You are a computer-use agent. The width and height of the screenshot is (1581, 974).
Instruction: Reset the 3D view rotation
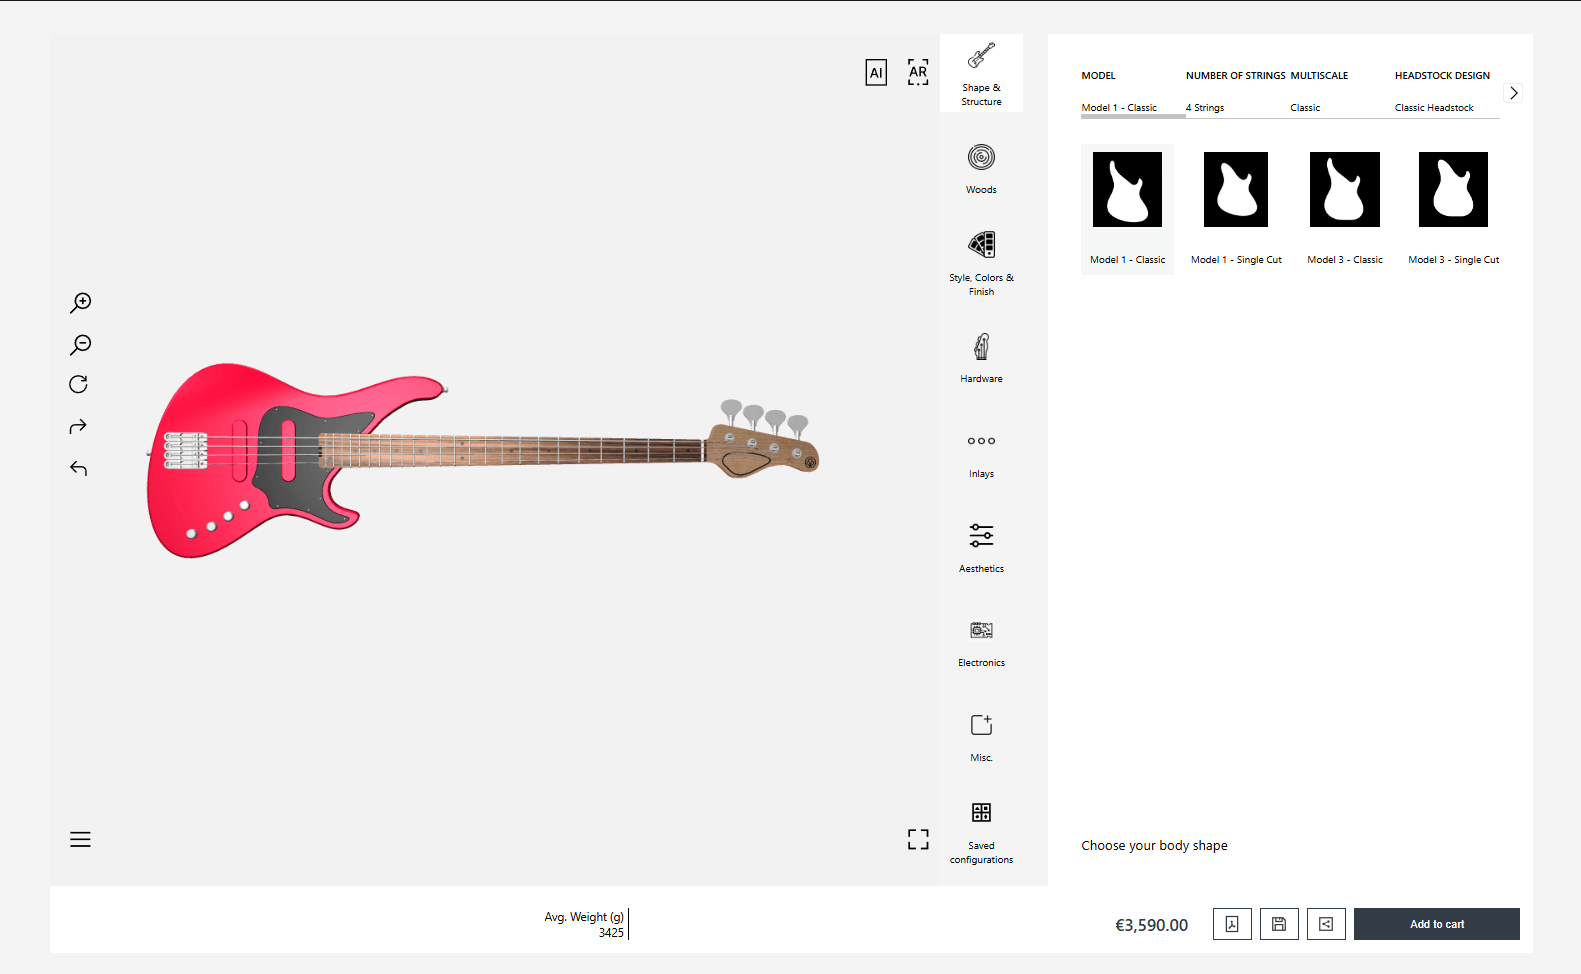pyautogui.click(x=79, y=385)
